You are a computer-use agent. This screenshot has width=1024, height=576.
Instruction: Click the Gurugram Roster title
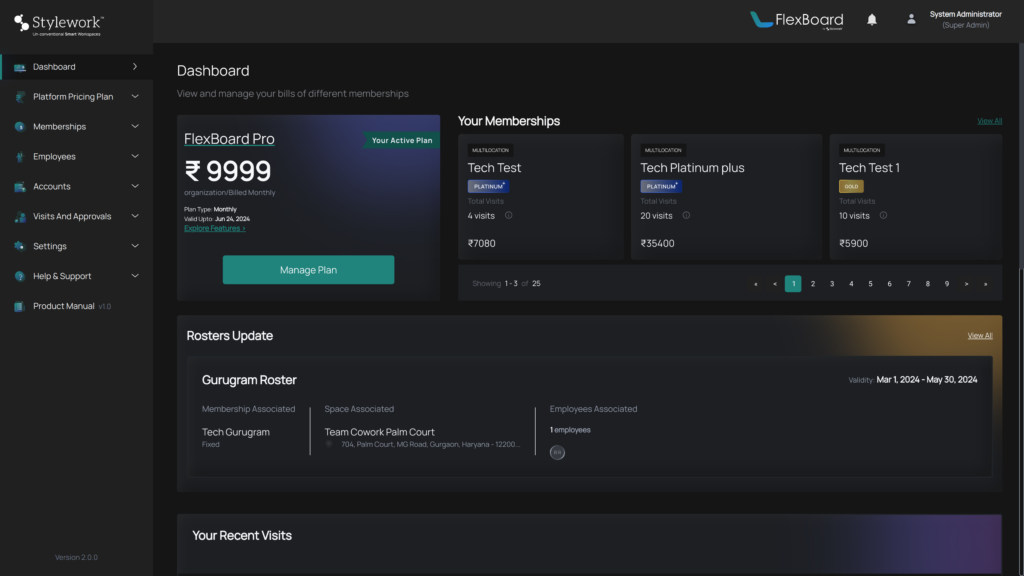point(249,380)
